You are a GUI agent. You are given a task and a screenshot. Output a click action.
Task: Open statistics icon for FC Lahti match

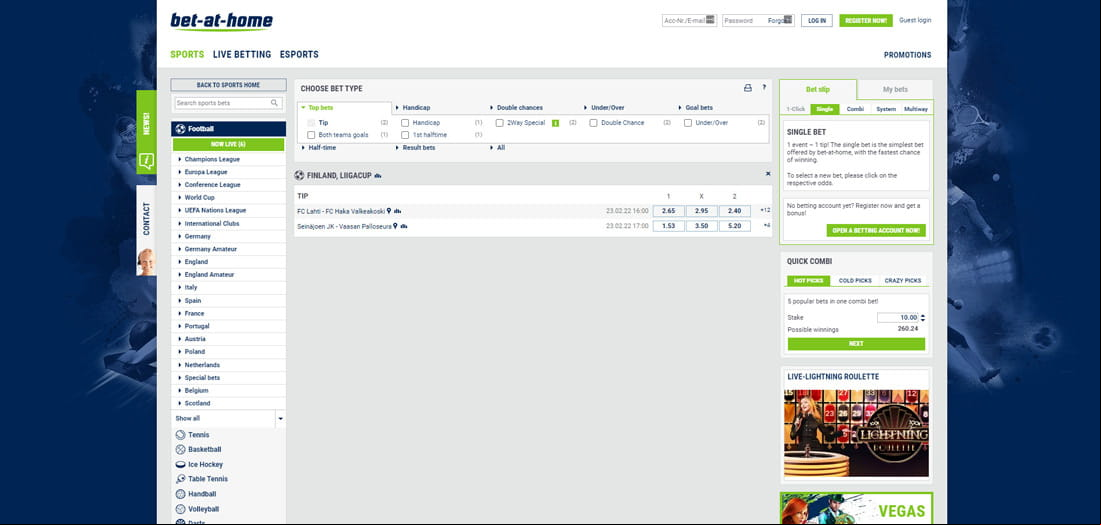tap(397, 211)
